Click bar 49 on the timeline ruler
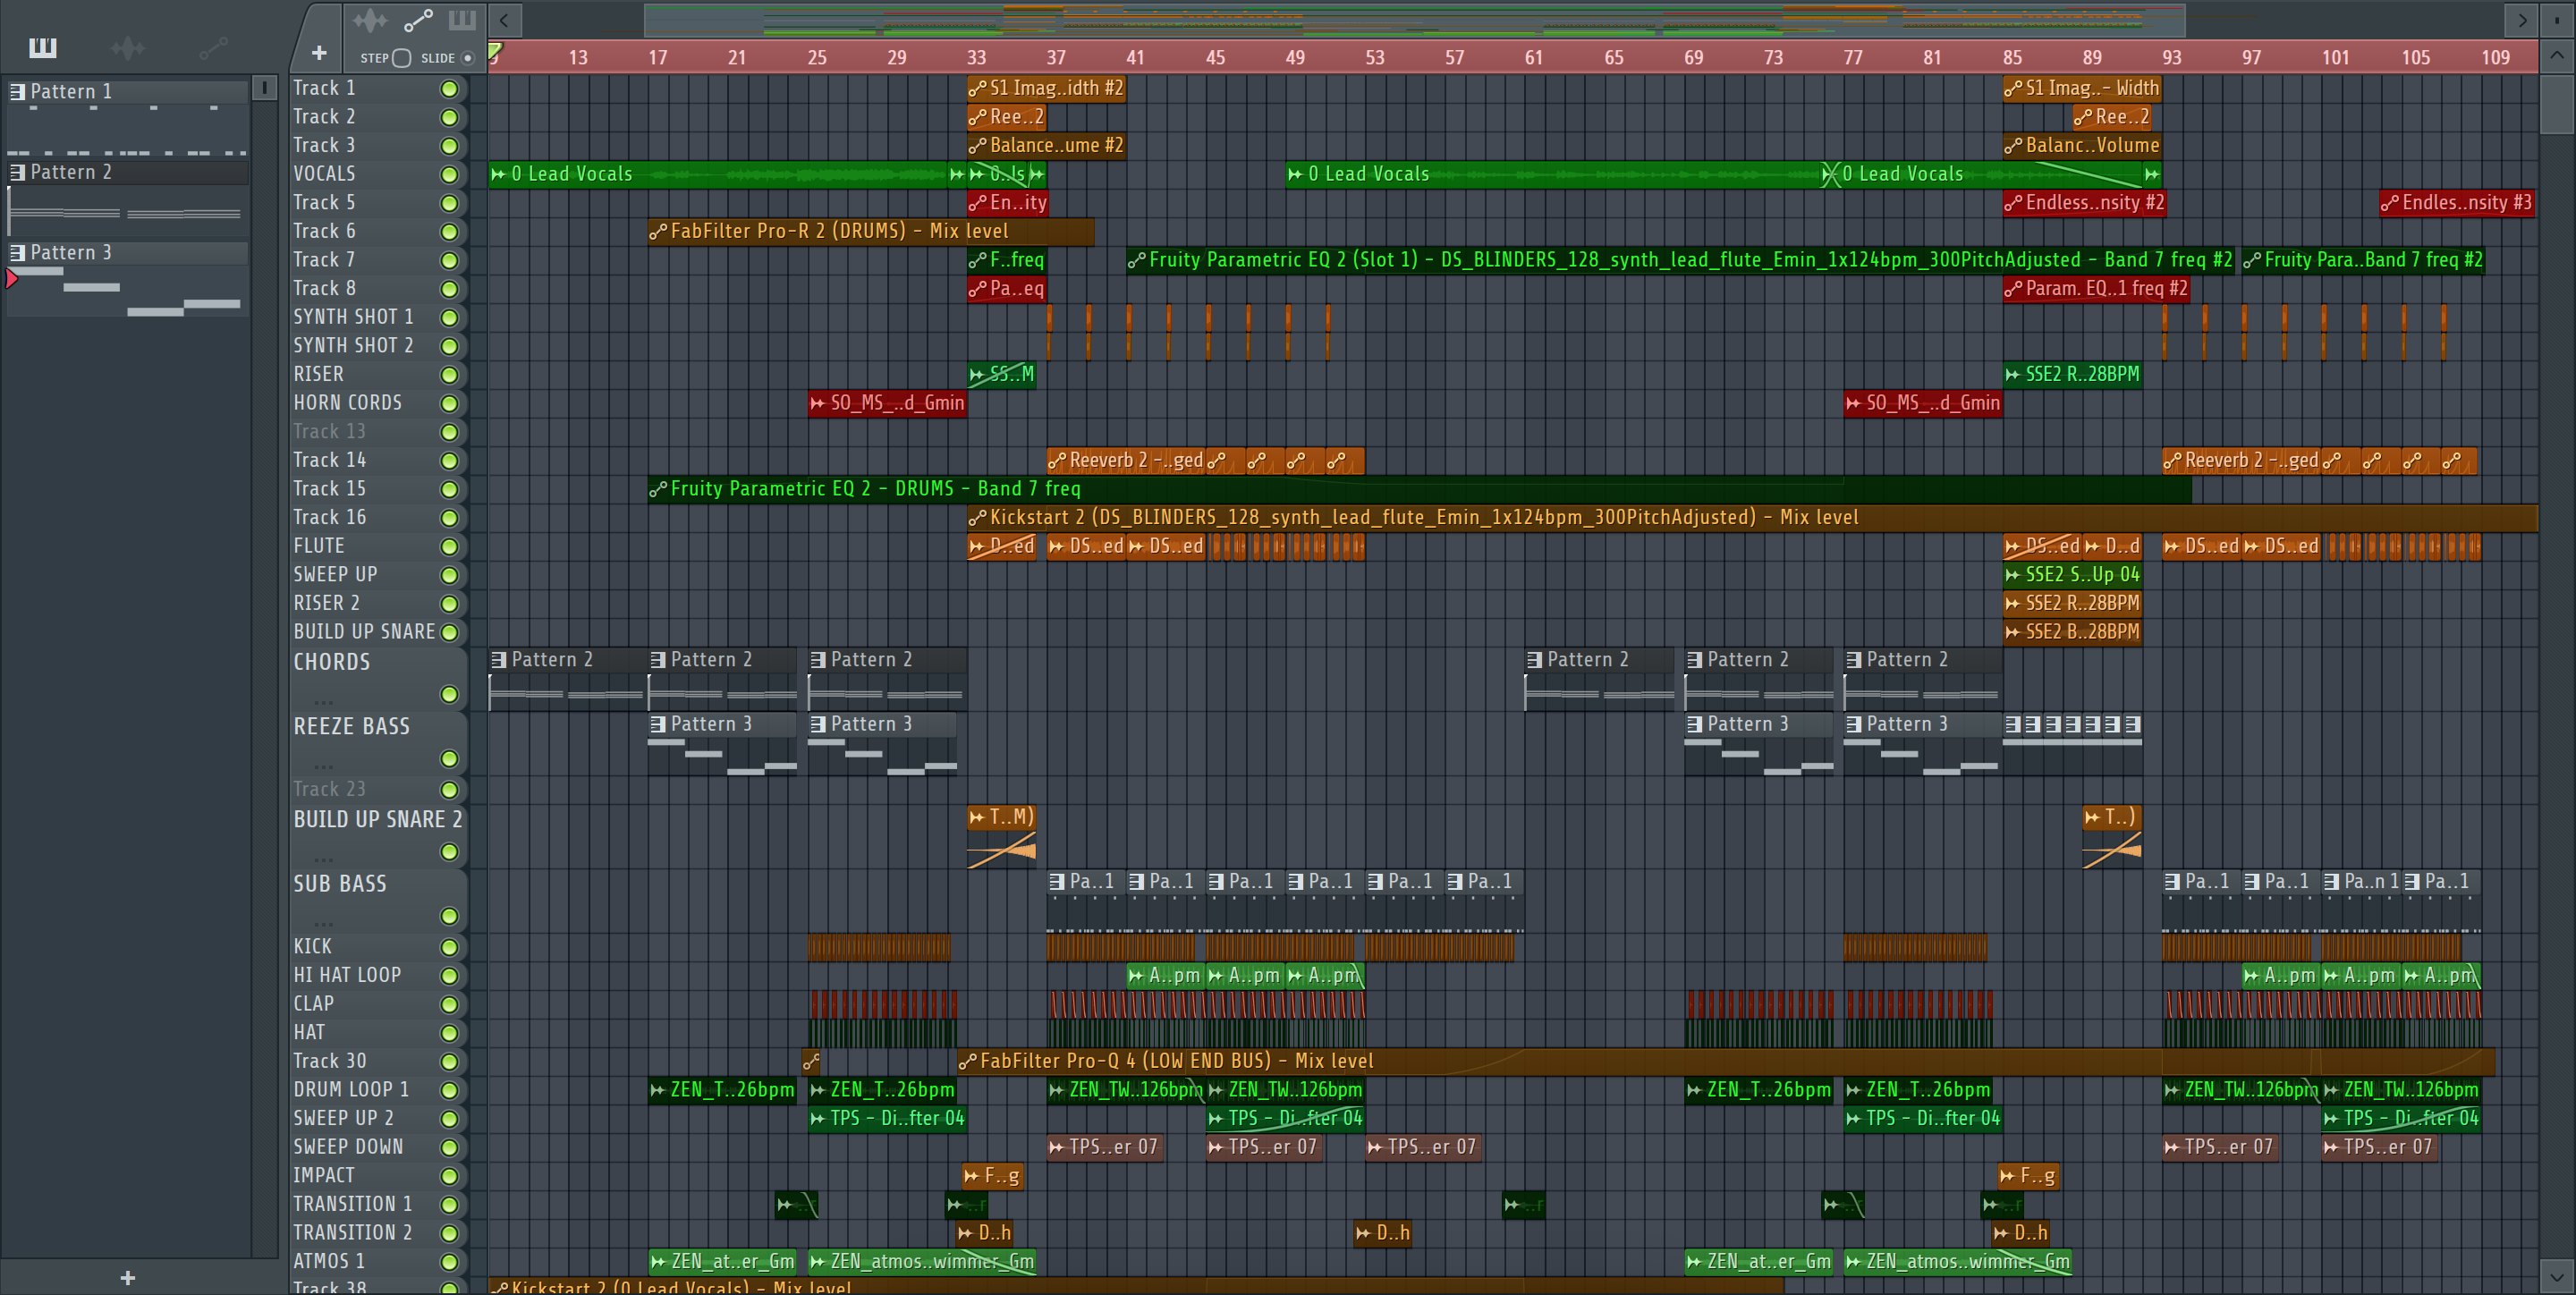The width and height of the screenshot is (2576, 1295). coord(1295,57)
